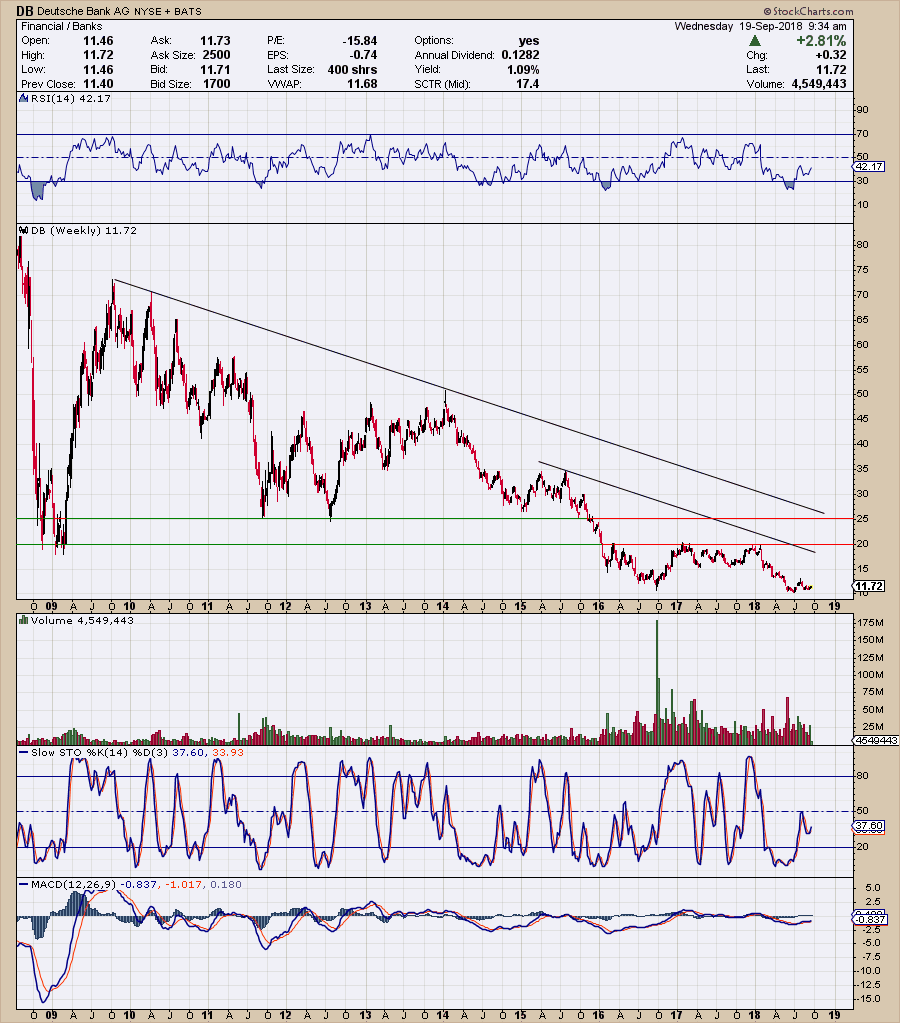Click the 4549443 volume axis tag
Image resolution: width=900 pixels, height=1023 pixels.
pos(876,741)
